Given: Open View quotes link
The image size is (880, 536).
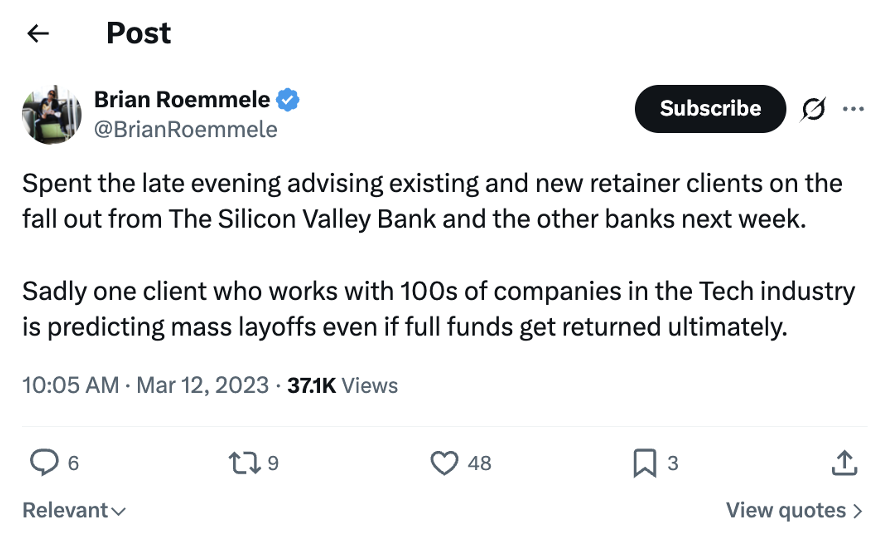Looking at the screenshot, I should 786,510.
